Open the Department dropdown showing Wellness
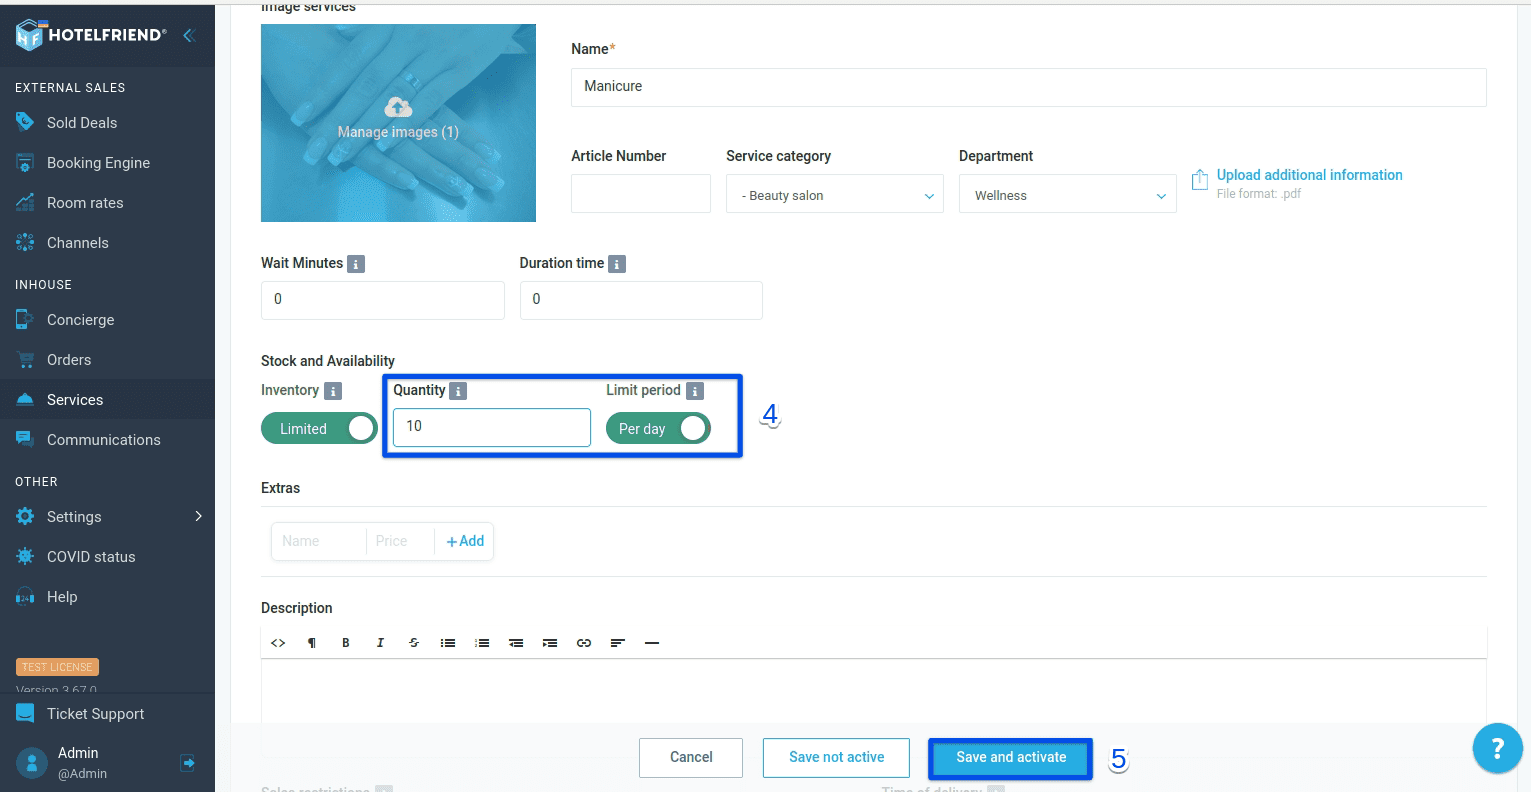The height and width of the screenshot is (792, 1531). 1067,194
